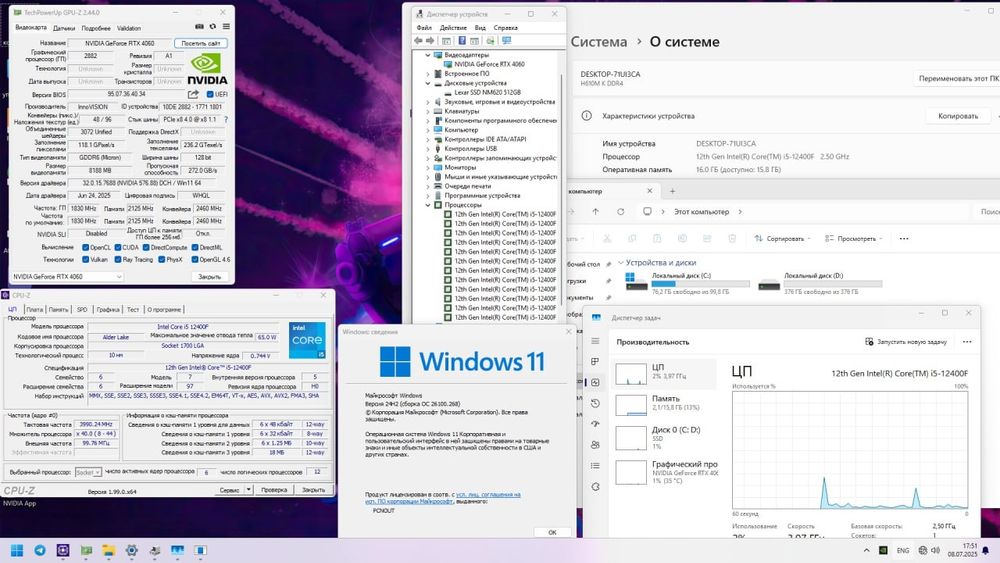Open the GPU selection dropdown in GPU-Z
Image resolution: width=1000 pixels, height=563 pixels.
[x=66, y=277]
